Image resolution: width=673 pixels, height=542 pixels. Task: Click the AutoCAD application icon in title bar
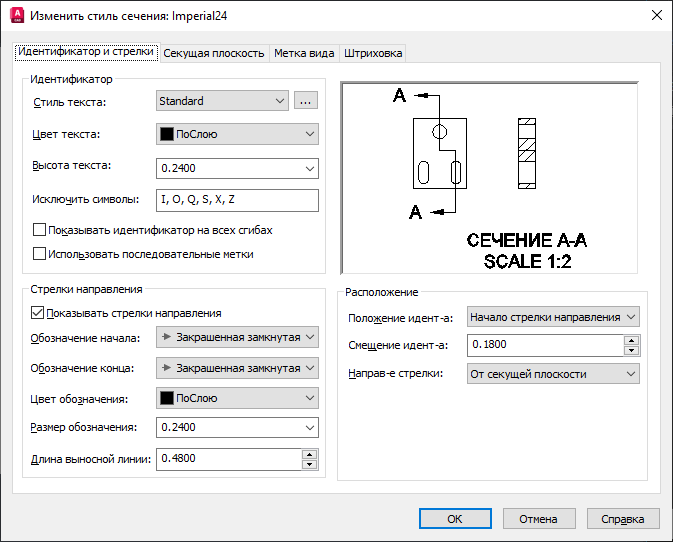coord(17,15)
